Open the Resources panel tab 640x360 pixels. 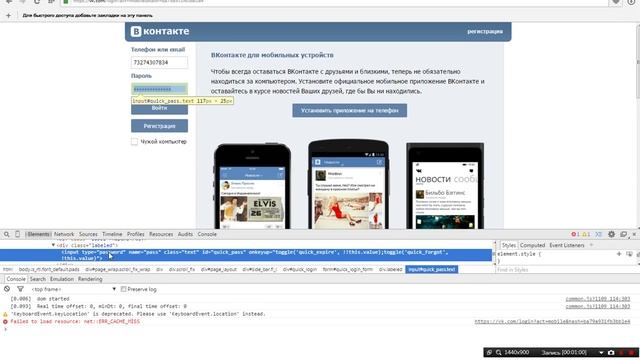161,234
